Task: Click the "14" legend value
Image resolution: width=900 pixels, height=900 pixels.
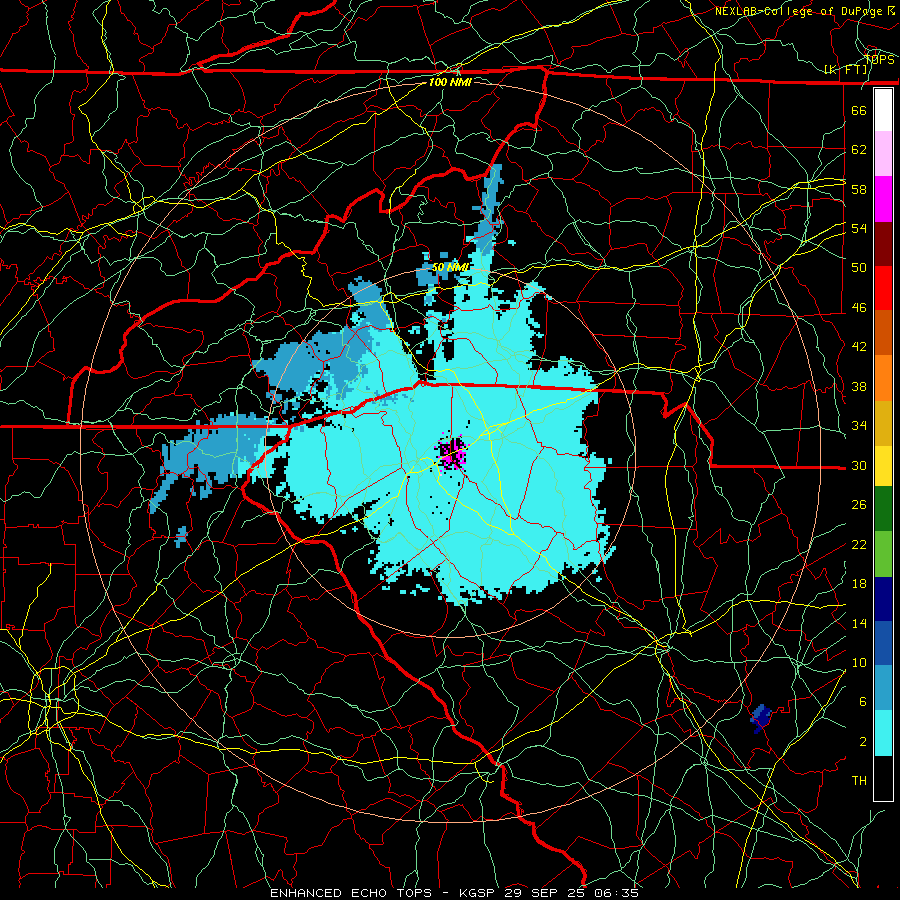Action: pyautogui.click(x=859, y=623)
